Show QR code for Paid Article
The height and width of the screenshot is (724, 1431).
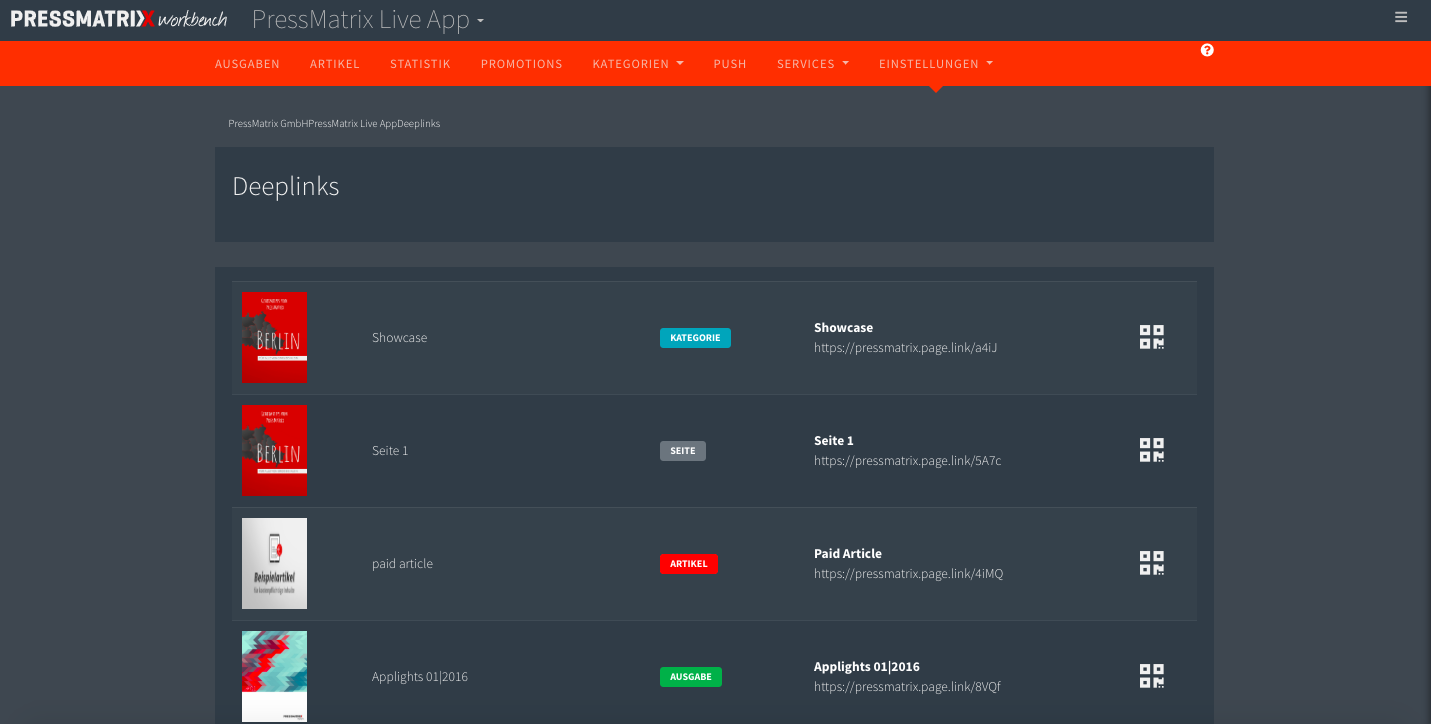tap(1152, 563)
